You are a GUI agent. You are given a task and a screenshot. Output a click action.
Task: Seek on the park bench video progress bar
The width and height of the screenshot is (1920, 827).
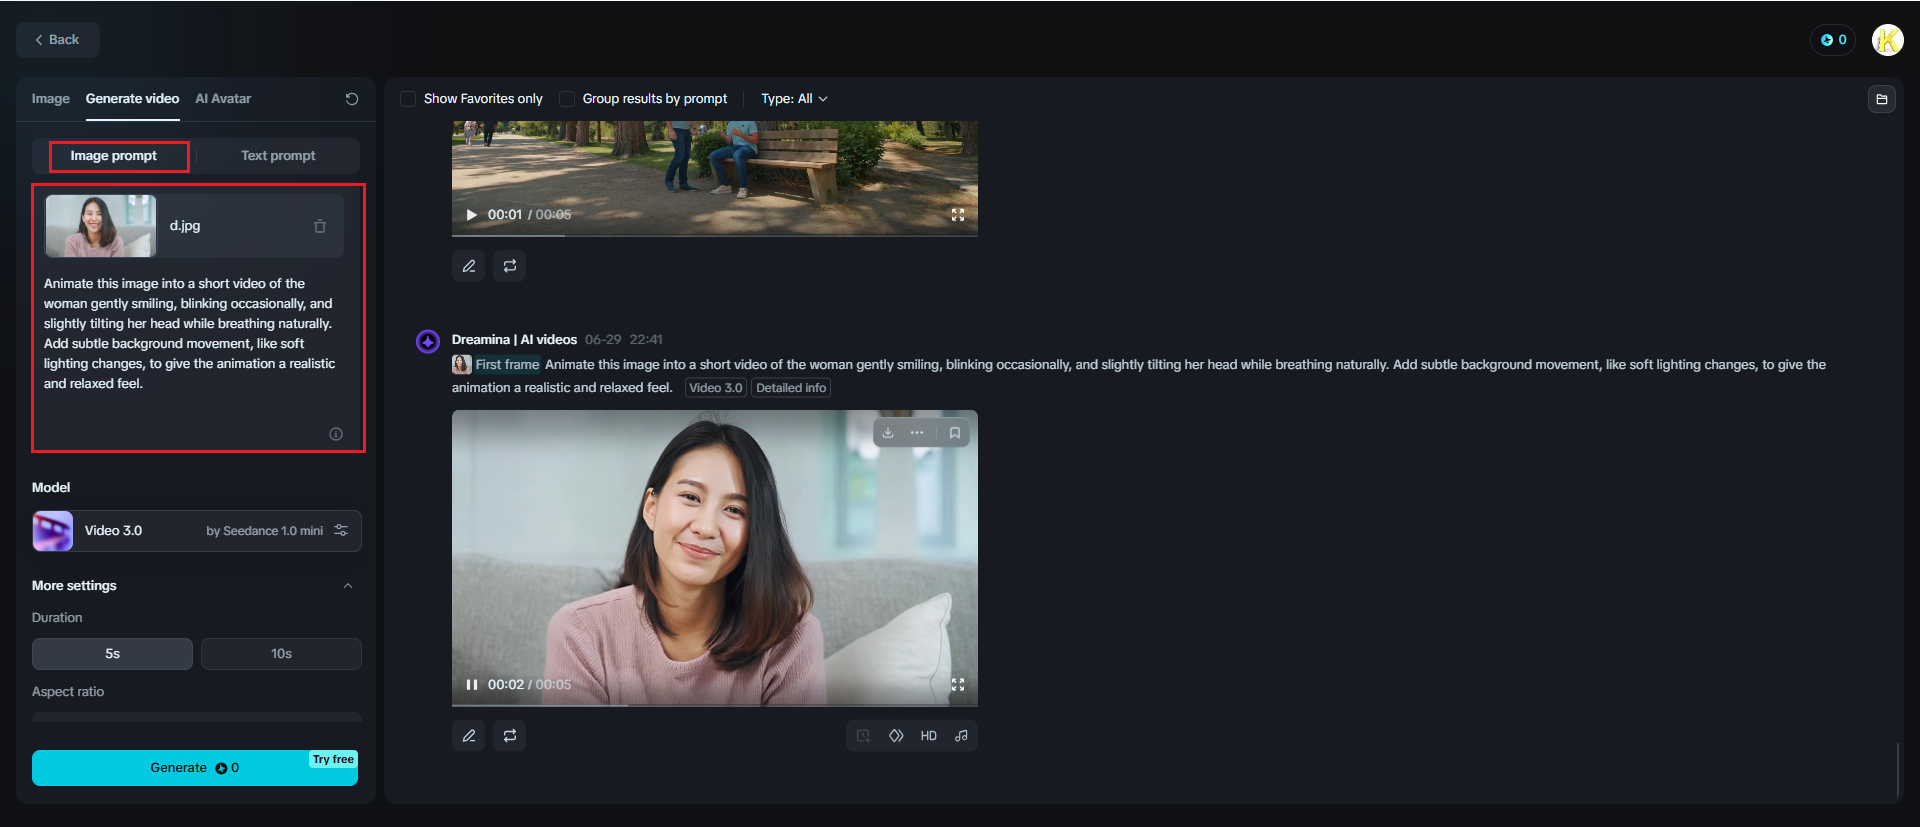coord(715,235)
